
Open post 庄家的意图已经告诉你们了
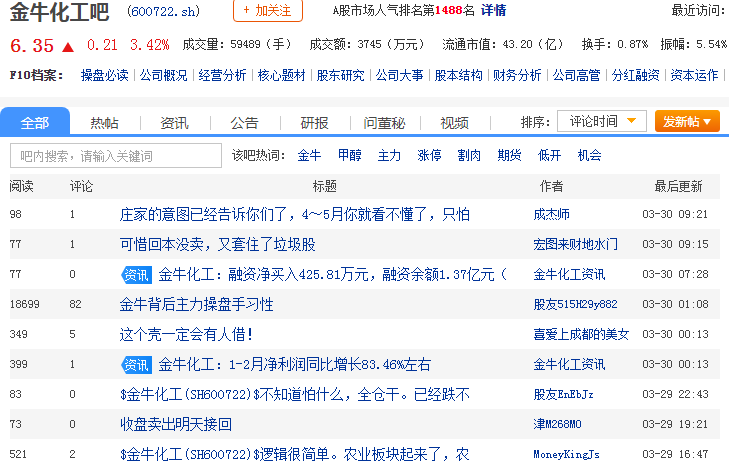pos(295,214)
